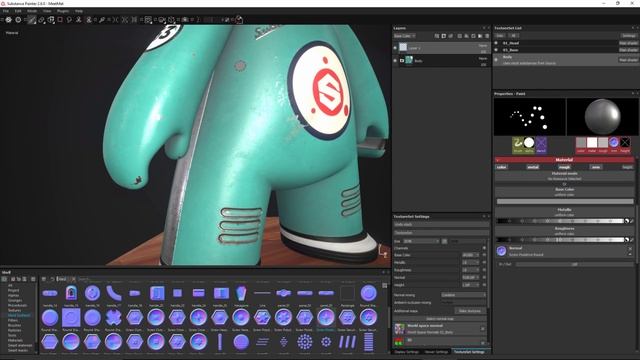640x360 pixels.
Task: Hide Layer 1 using its eye icon
Action: click(395, 48)
